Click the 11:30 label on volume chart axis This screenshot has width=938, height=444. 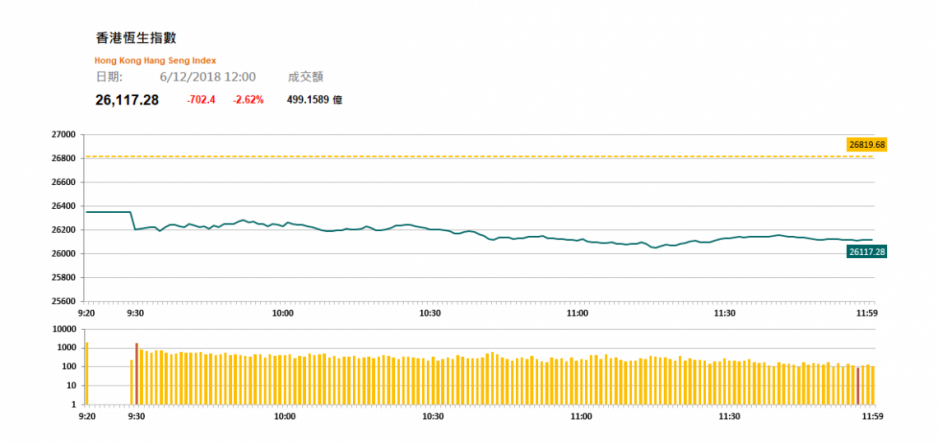729,416
